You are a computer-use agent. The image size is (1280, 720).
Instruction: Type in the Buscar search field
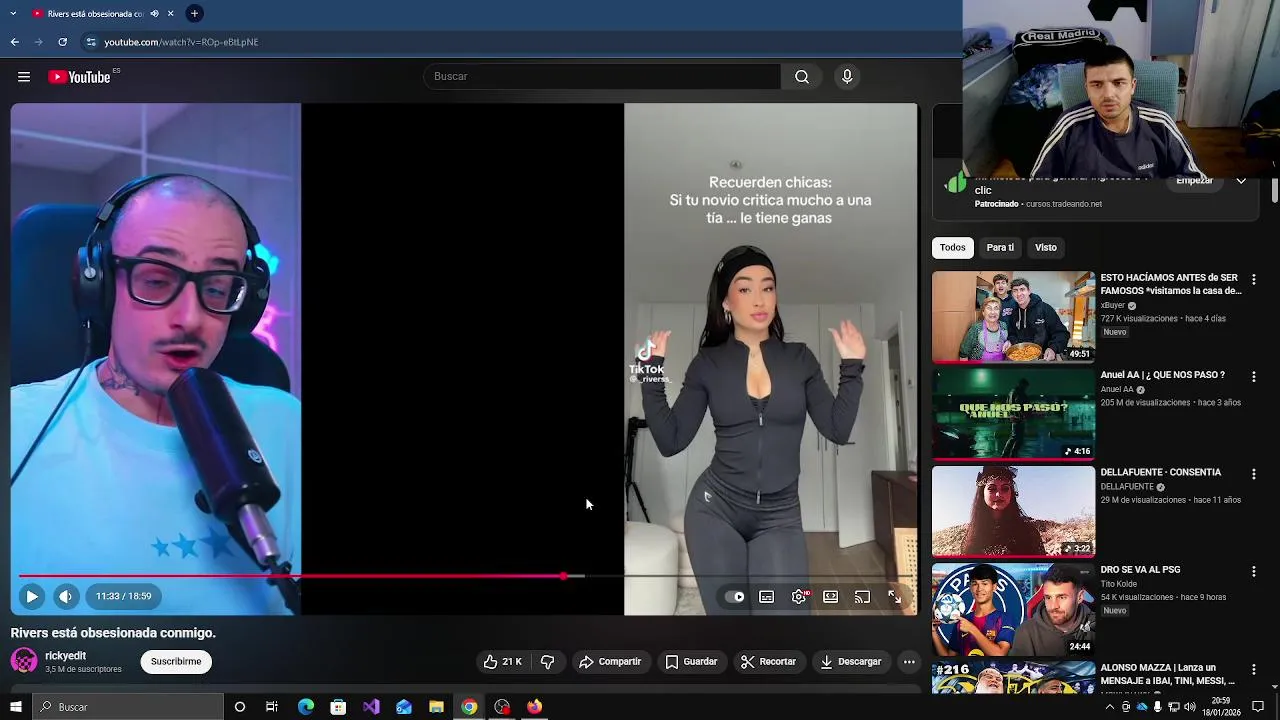point(602,77)
